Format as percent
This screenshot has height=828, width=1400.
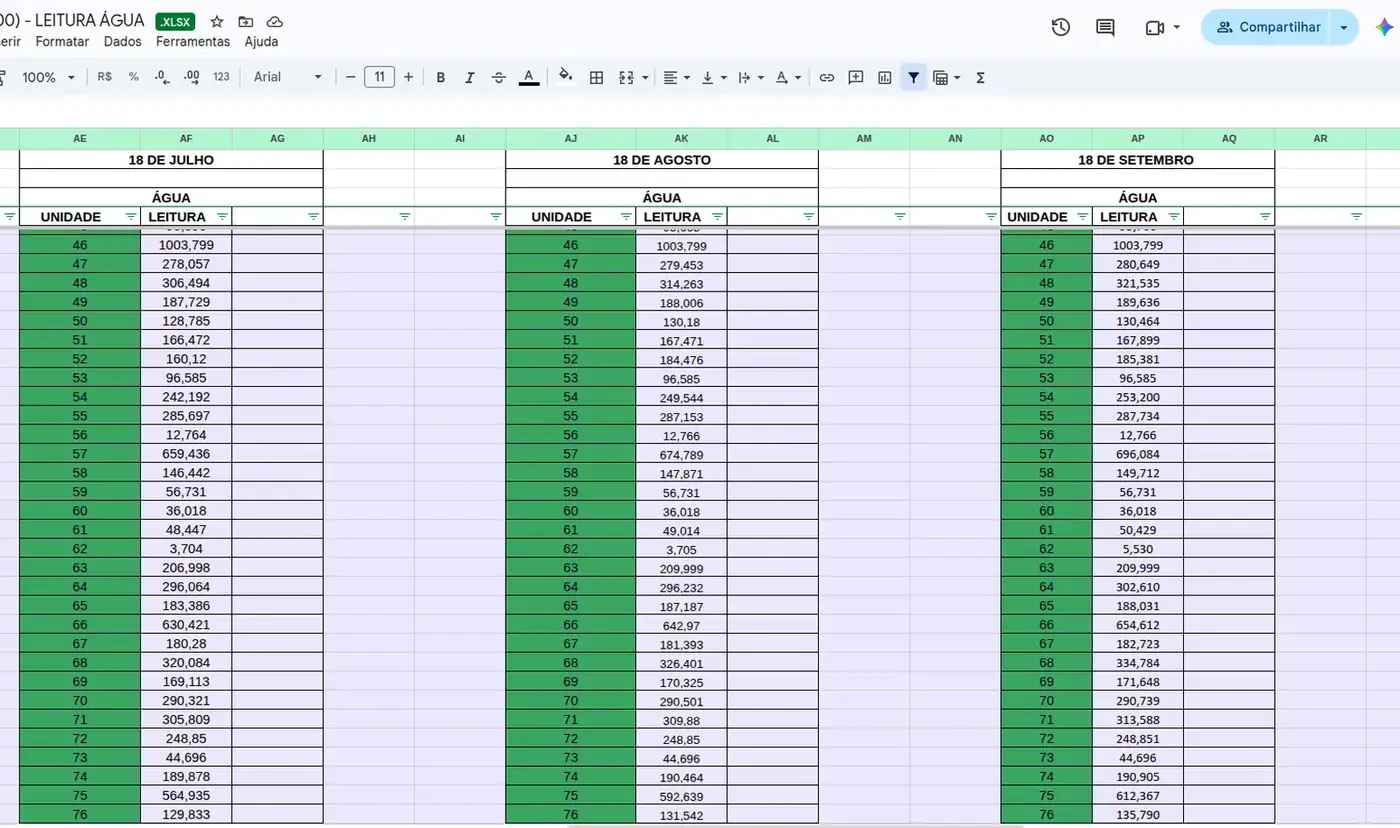pyautogui.click(x=134, y=77)
